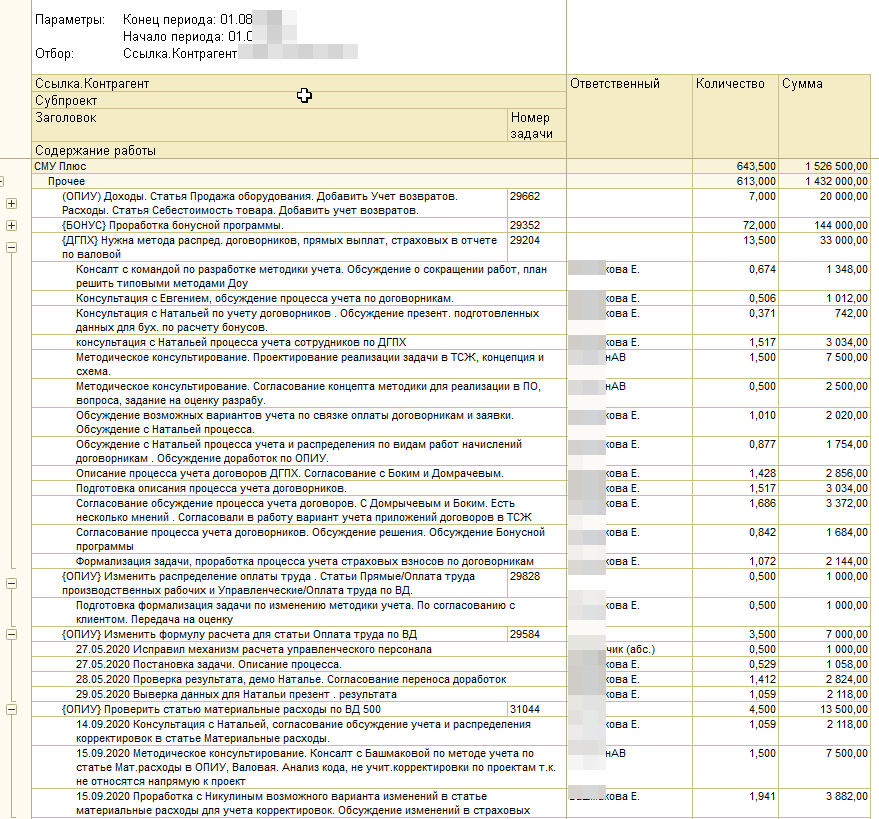Collapse the group for task 31044
The width and height of the screenshot is (879, 819).
coord(11,710)
